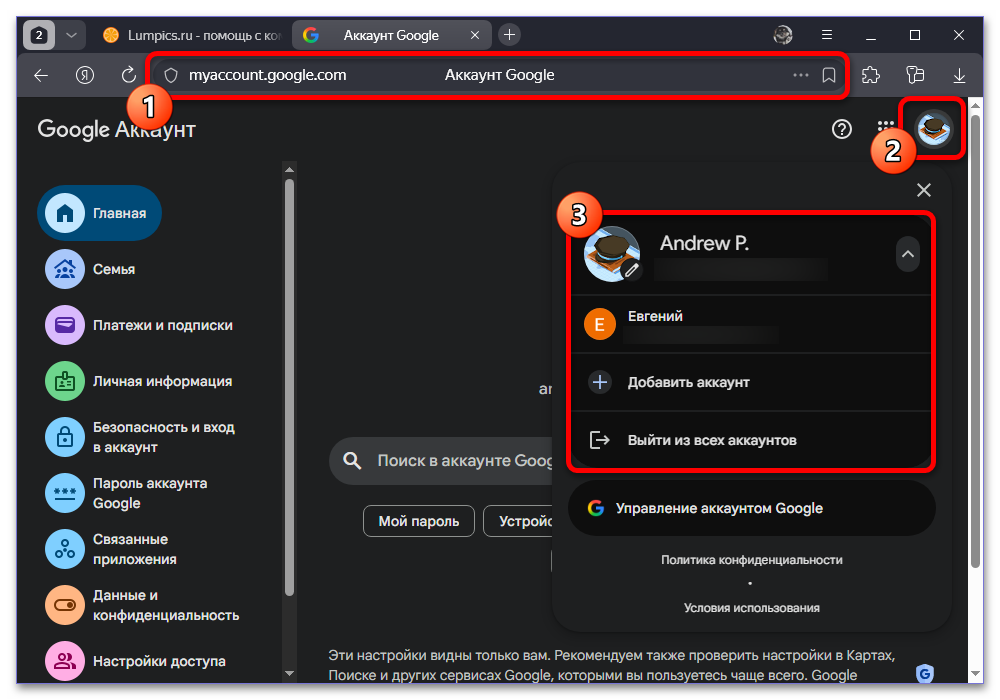
Task: Switch to the Евгений account
Action: pyautogui.click(x=751, y=324)
